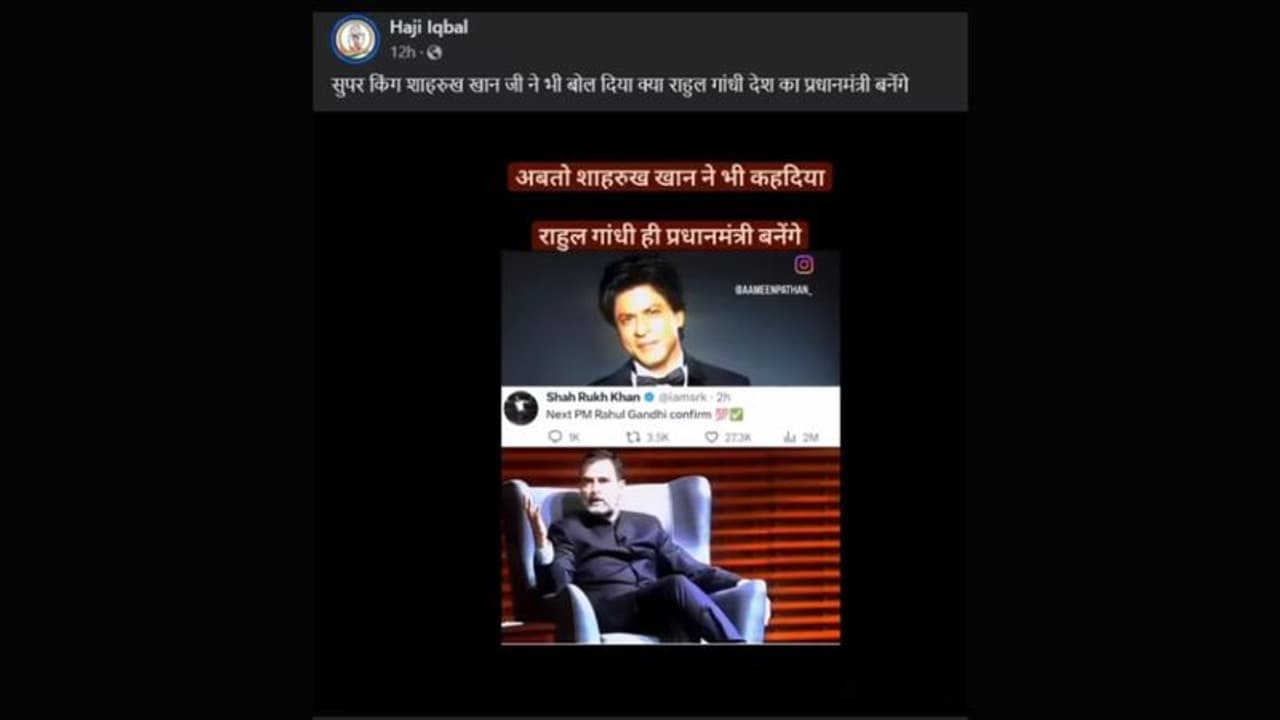Click the Shah Rukh Khan tweet name
Viewport: 1280px width, 720px height.
click(x=593, y=397)
